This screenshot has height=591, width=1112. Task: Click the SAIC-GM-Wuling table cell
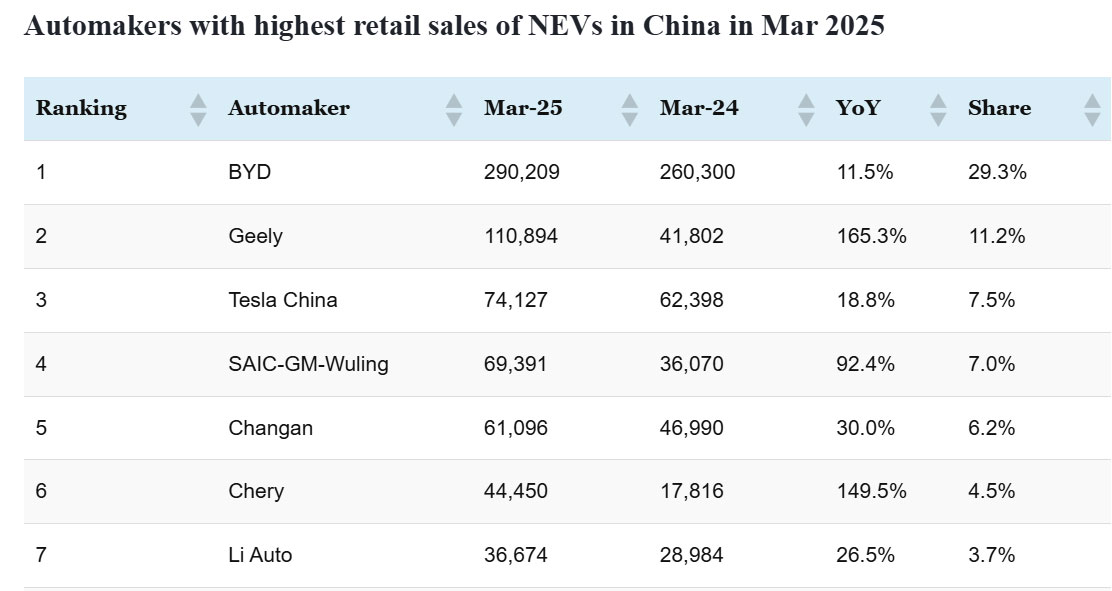click(308, 364)
